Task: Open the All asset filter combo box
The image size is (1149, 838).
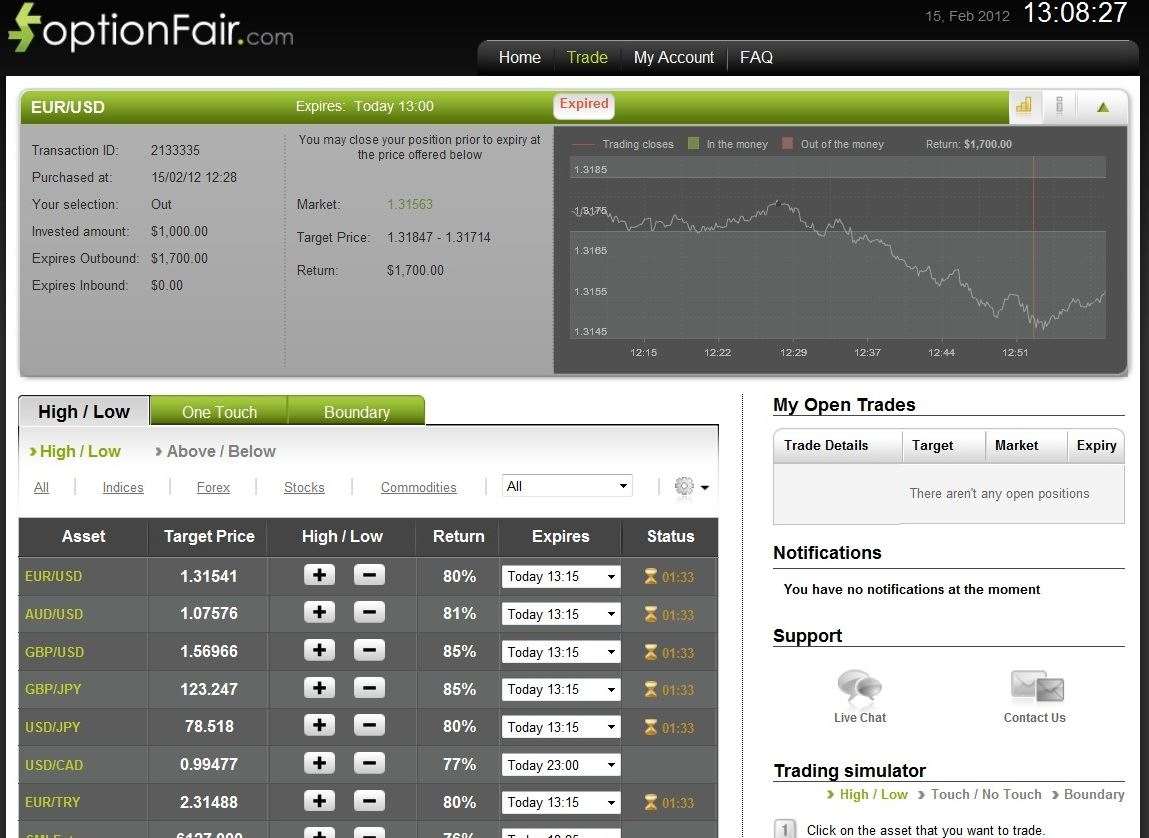Action: click(566, 485)
